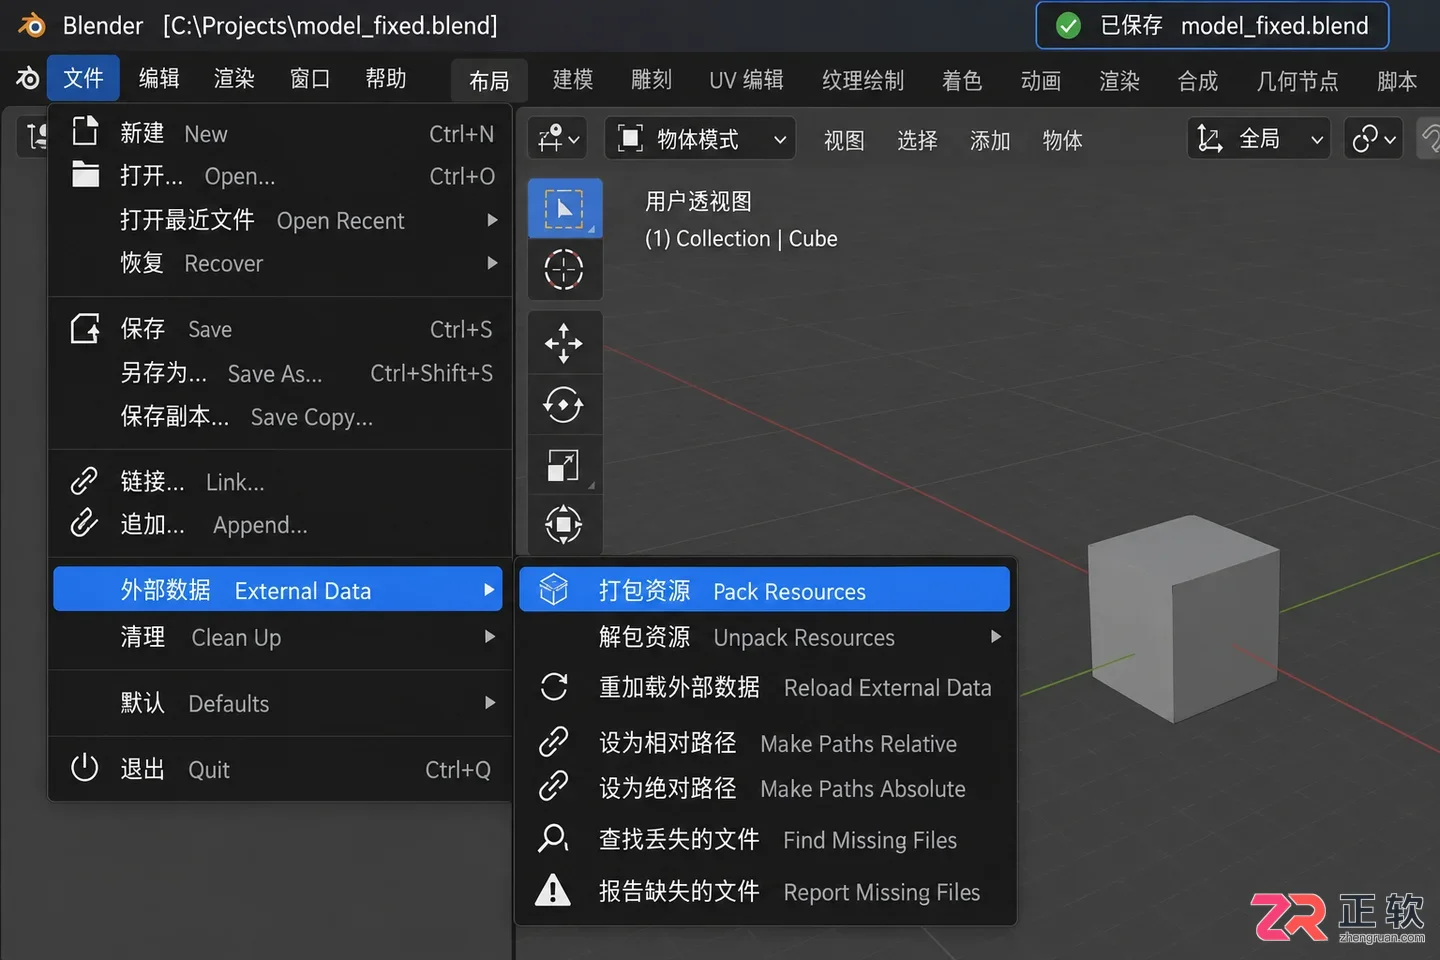Open the viewport 视图 View menu
Viewport: 1440px width, 960px height.
click(x=844, y=140)
